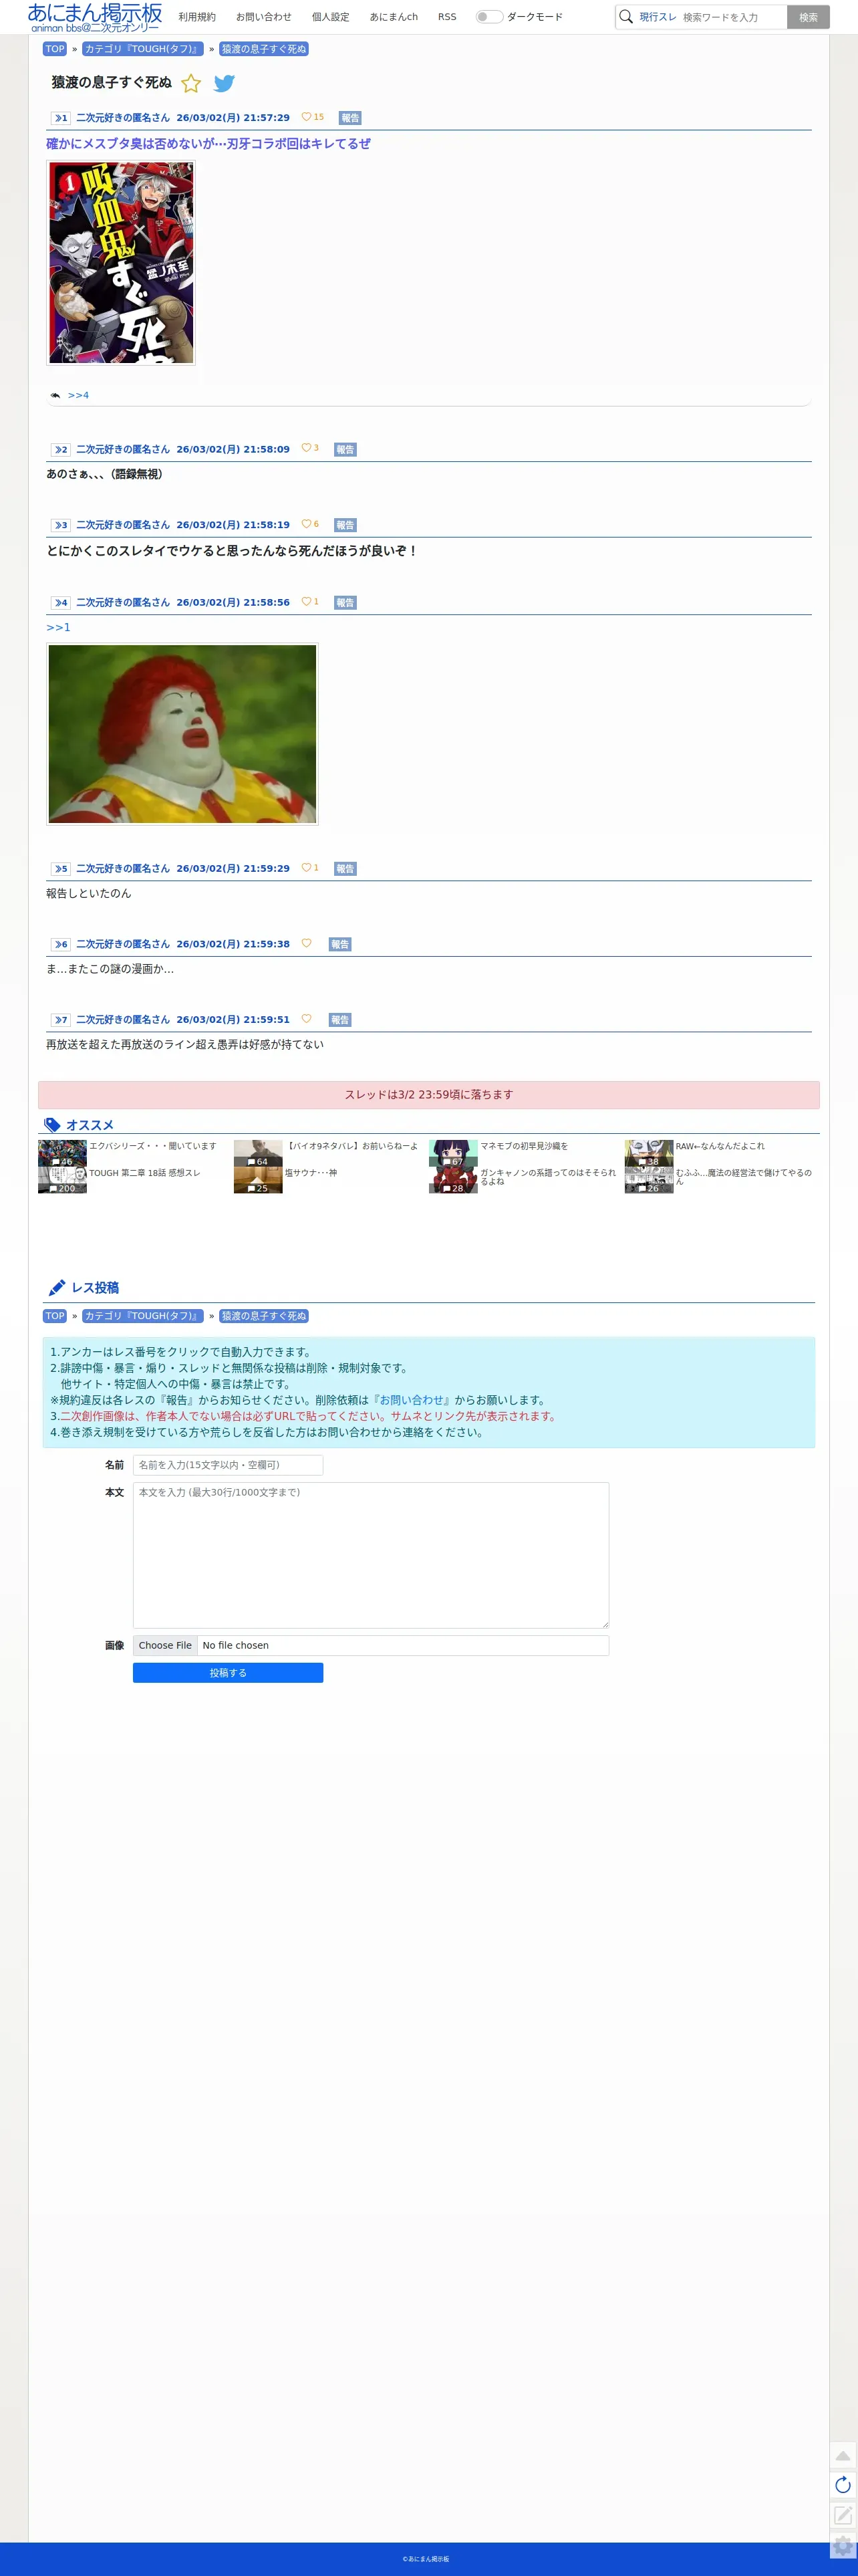Screen dimensions: 858x2576
Task: Open the clown image in post 4
Action: (182, 734)
